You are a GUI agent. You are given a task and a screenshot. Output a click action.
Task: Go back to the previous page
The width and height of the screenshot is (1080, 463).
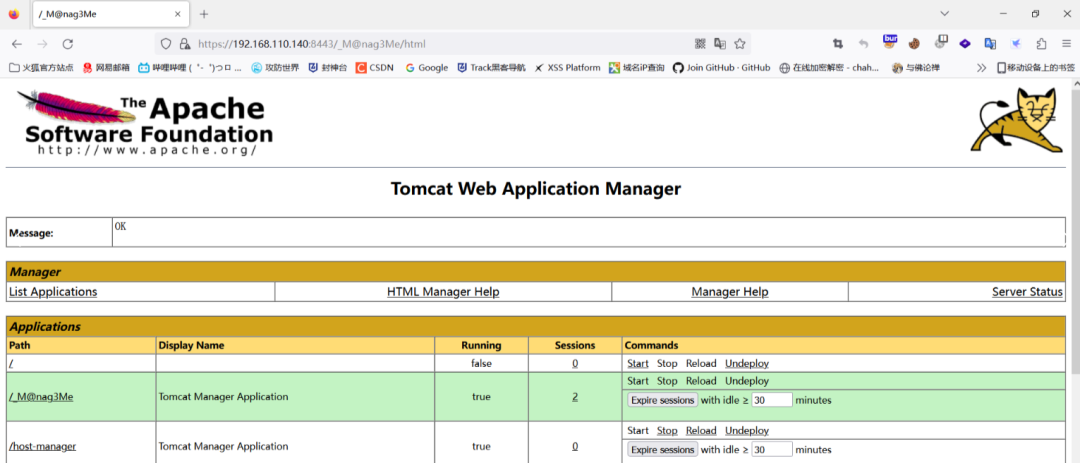(17, 44)
